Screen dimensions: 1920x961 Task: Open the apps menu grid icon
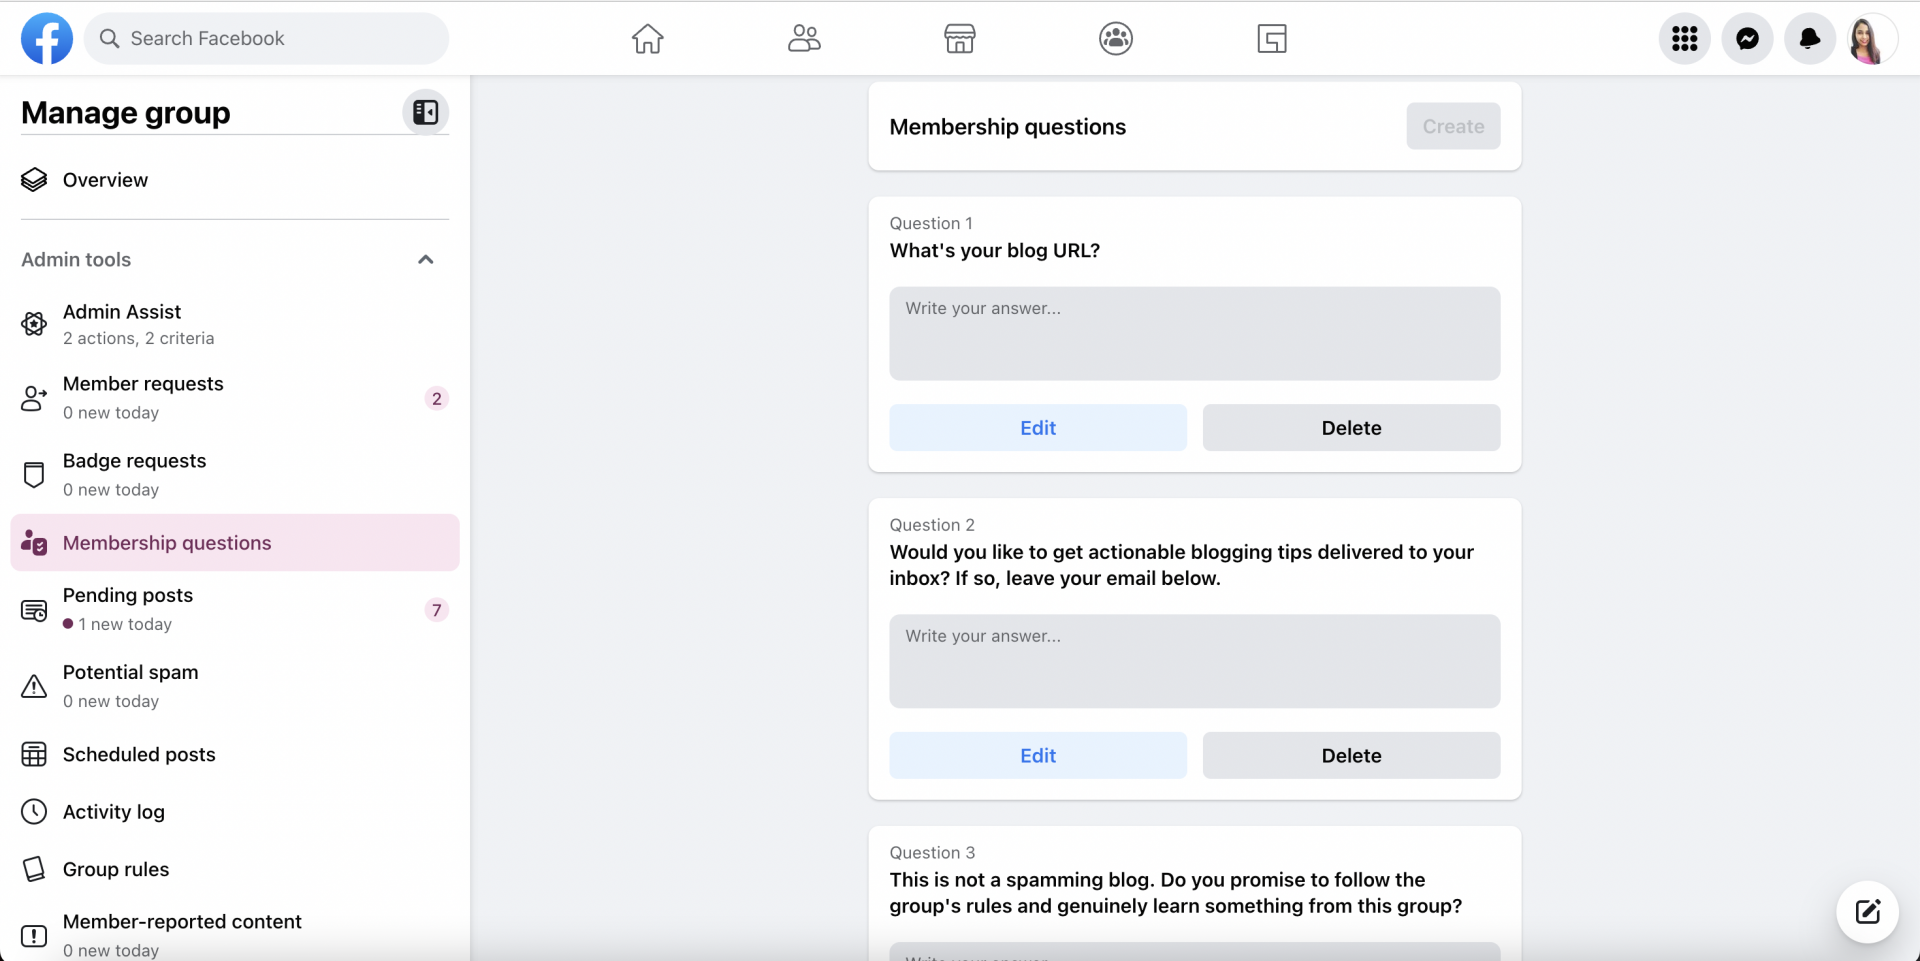pyautogui.click(x=1684, y=38)
